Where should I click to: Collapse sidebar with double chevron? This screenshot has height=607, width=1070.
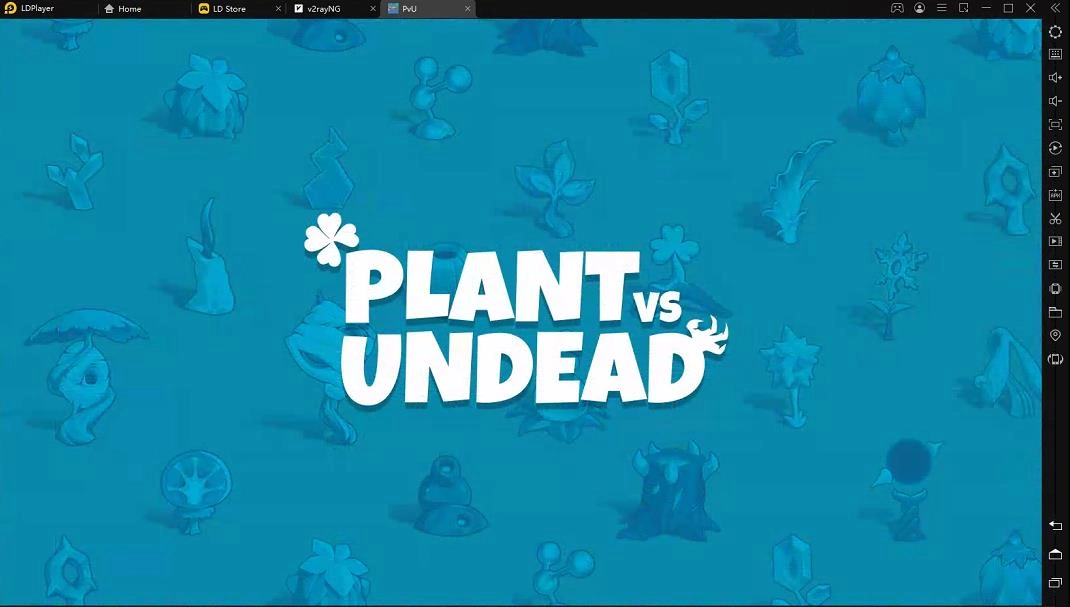(1055, 8)
